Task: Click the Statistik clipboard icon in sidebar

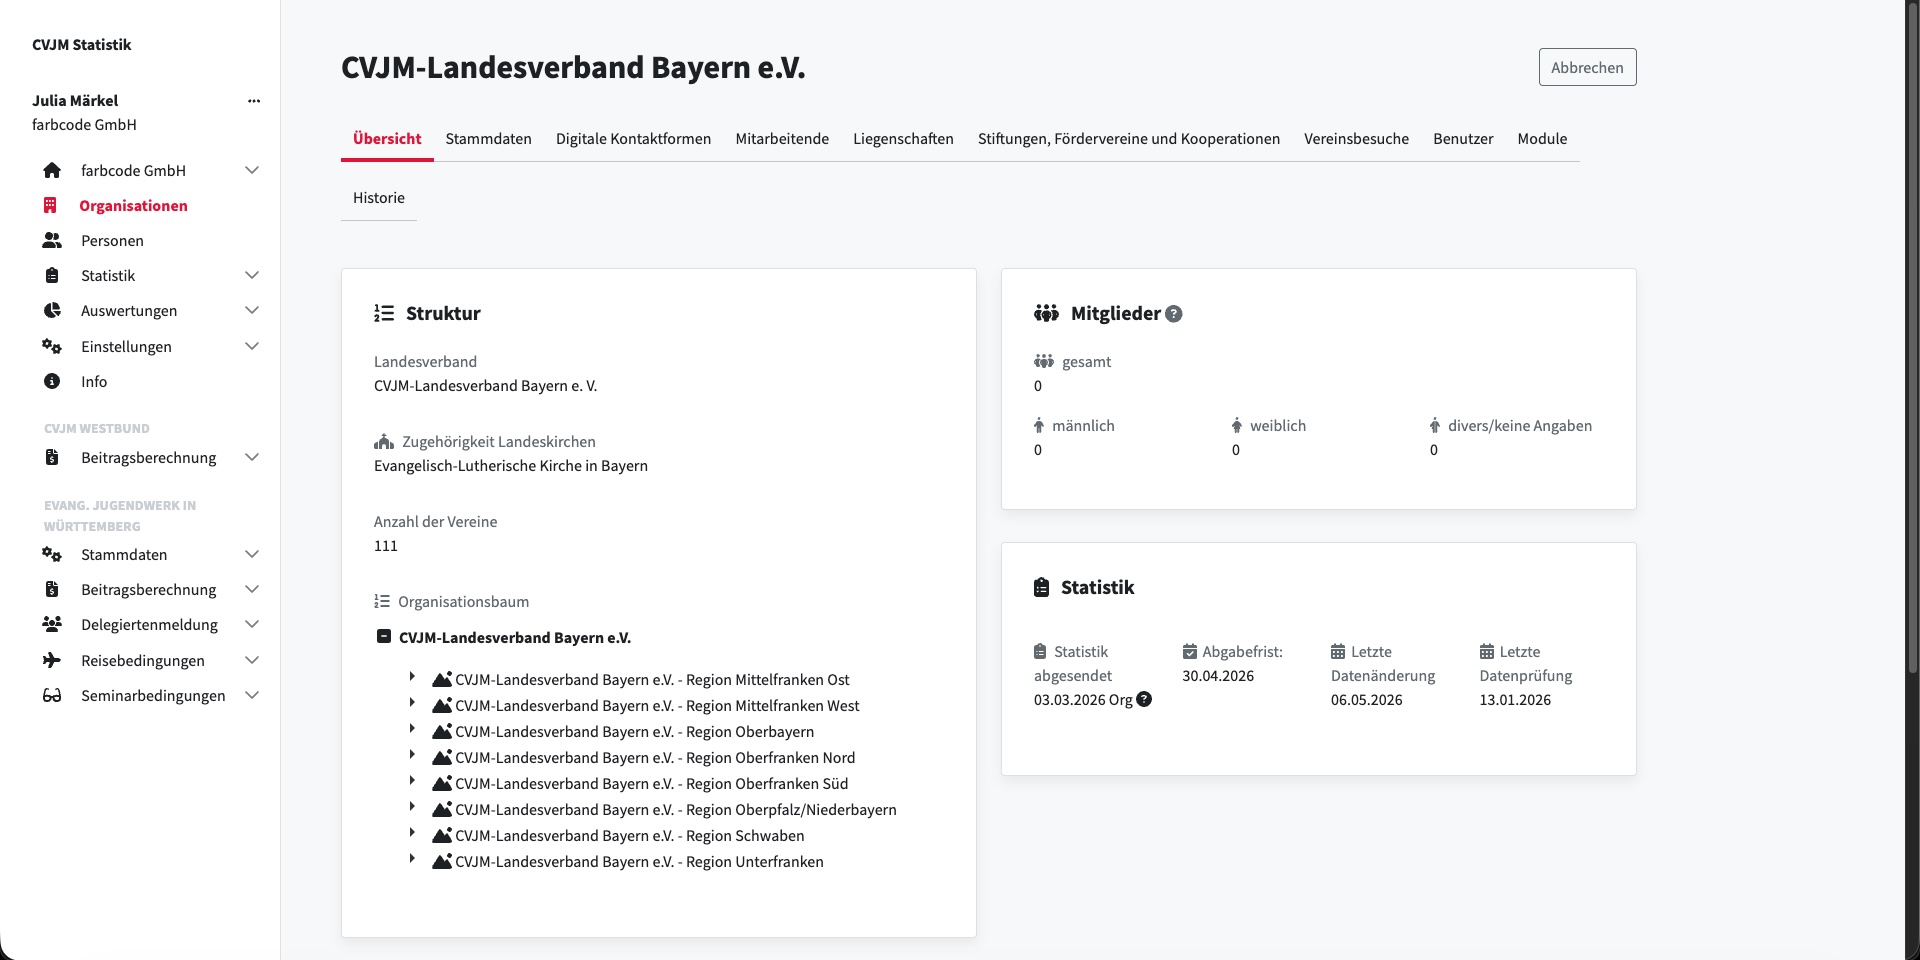Action: tap(52, 275)
